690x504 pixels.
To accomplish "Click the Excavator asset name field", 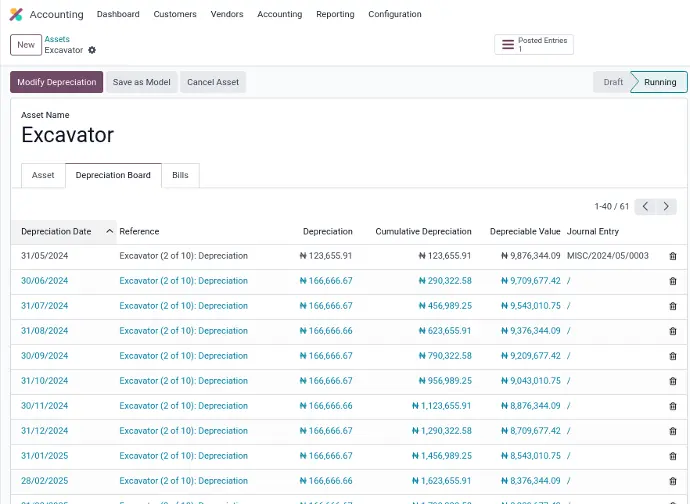I will (x=68, y=135).
